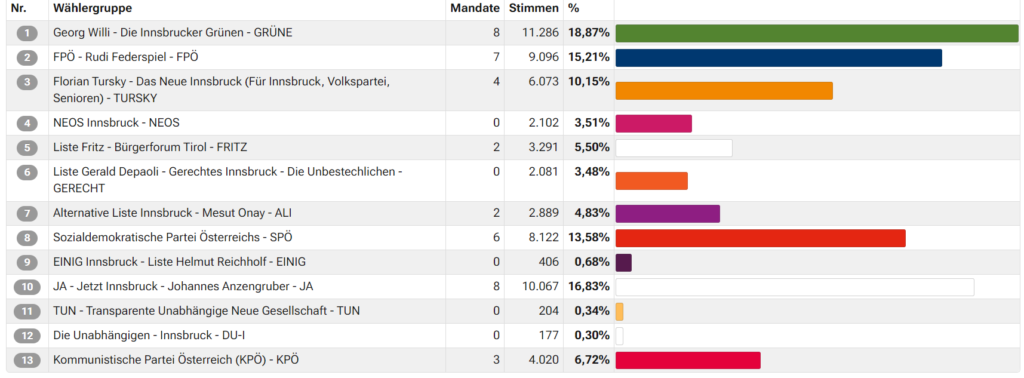Click the Kommunistische Partei Österreich row text
The height and width of the screenshot is (378, 1024).
click(176, 360)
